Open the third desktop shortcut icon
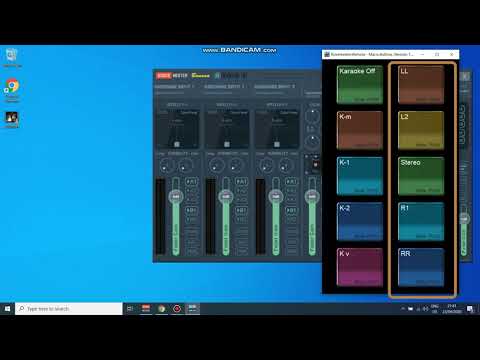 point(12,119)
